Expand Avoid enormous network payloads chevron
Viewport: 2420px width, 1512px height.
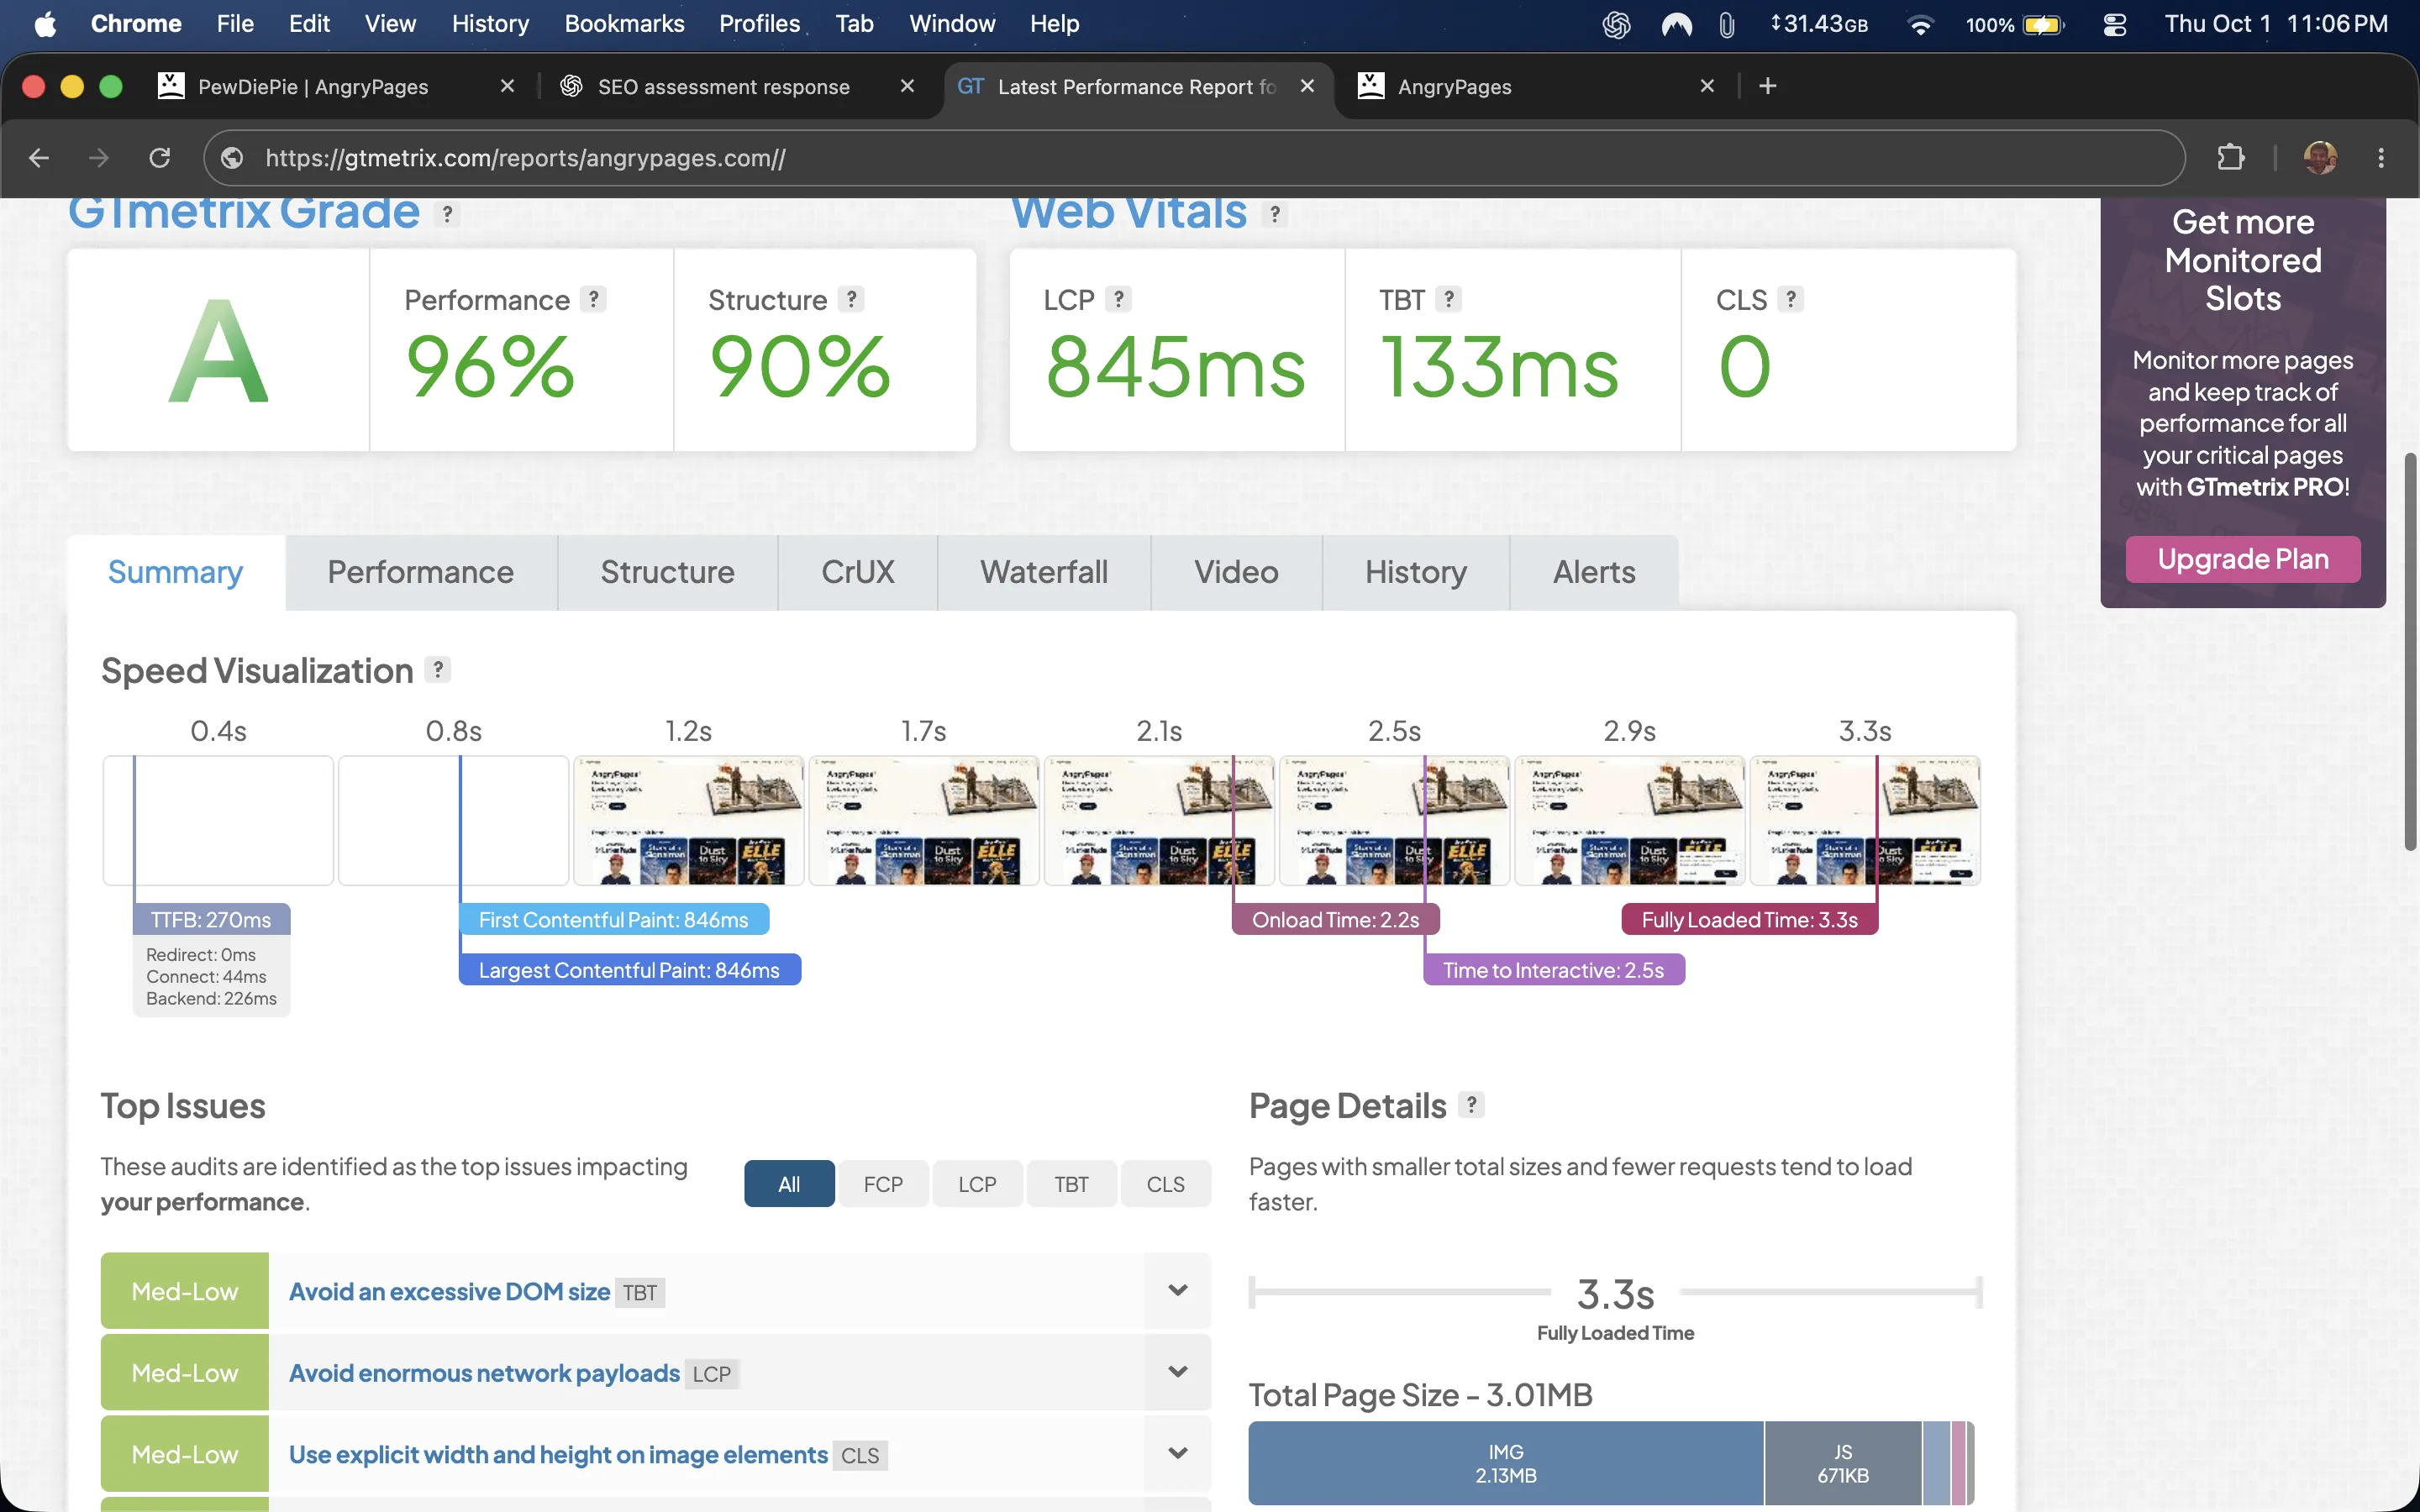[x=1178, y=1372]
